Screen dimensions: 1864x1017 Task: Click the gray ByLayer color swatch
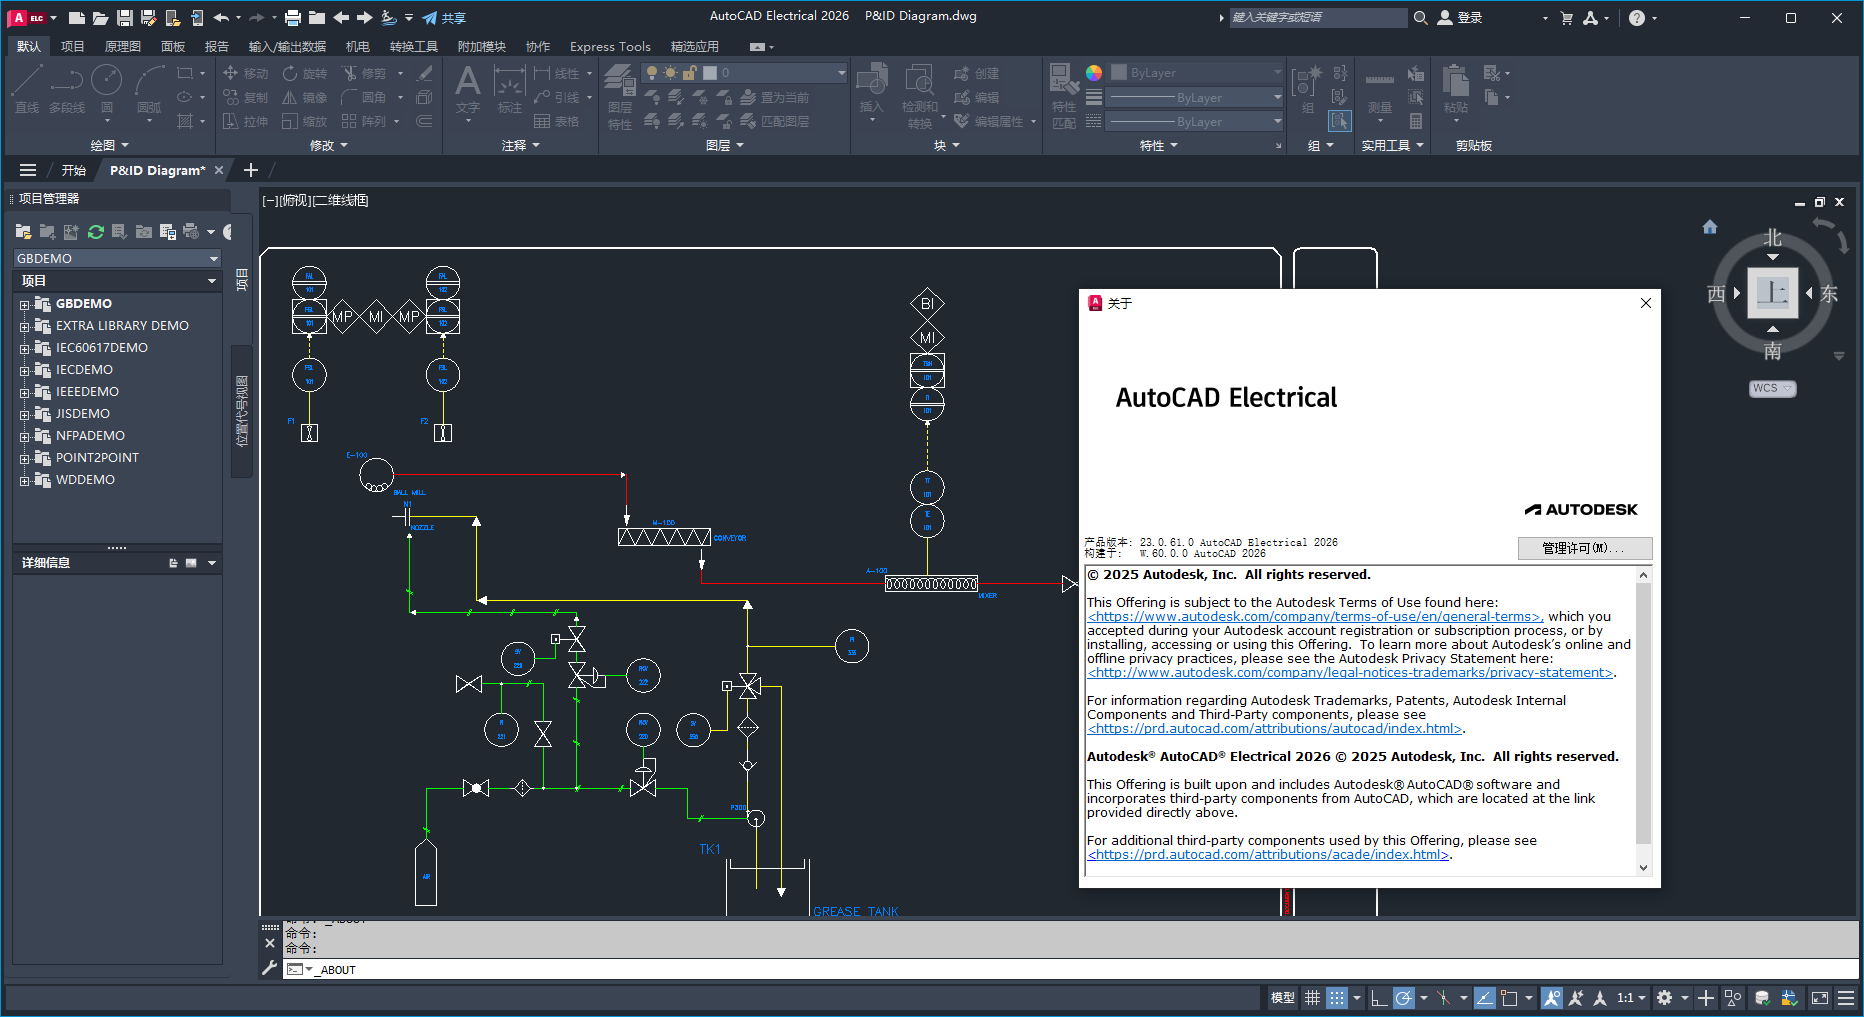click(1119, 73)
